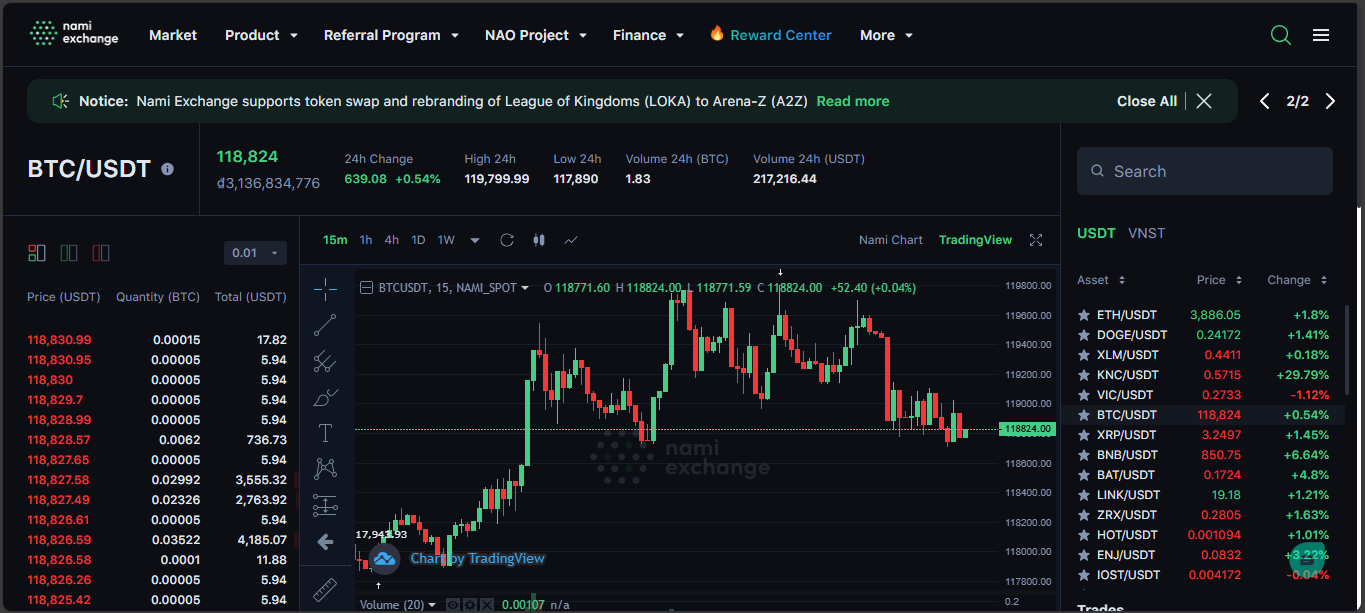Toggle favorite star for ZRX/USDT
This screenshot has height=613, width=1365.
(x=1083, y=515)
